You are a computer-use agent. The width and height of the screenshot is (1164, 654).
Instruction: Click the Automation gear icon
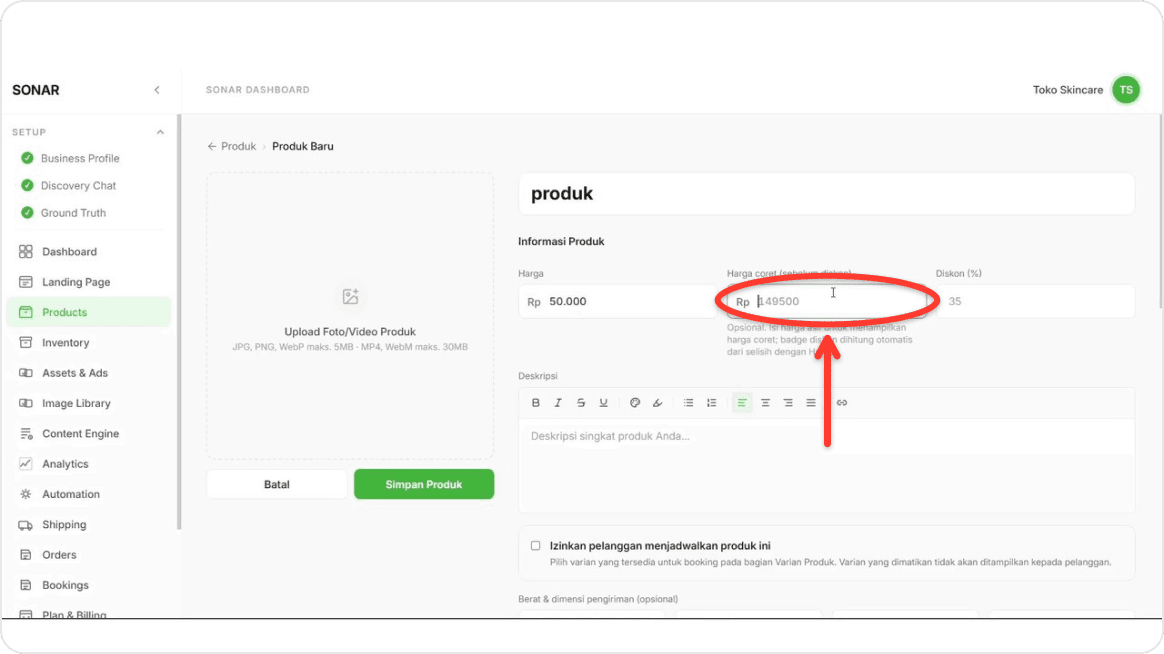click(x=26, y=494)
